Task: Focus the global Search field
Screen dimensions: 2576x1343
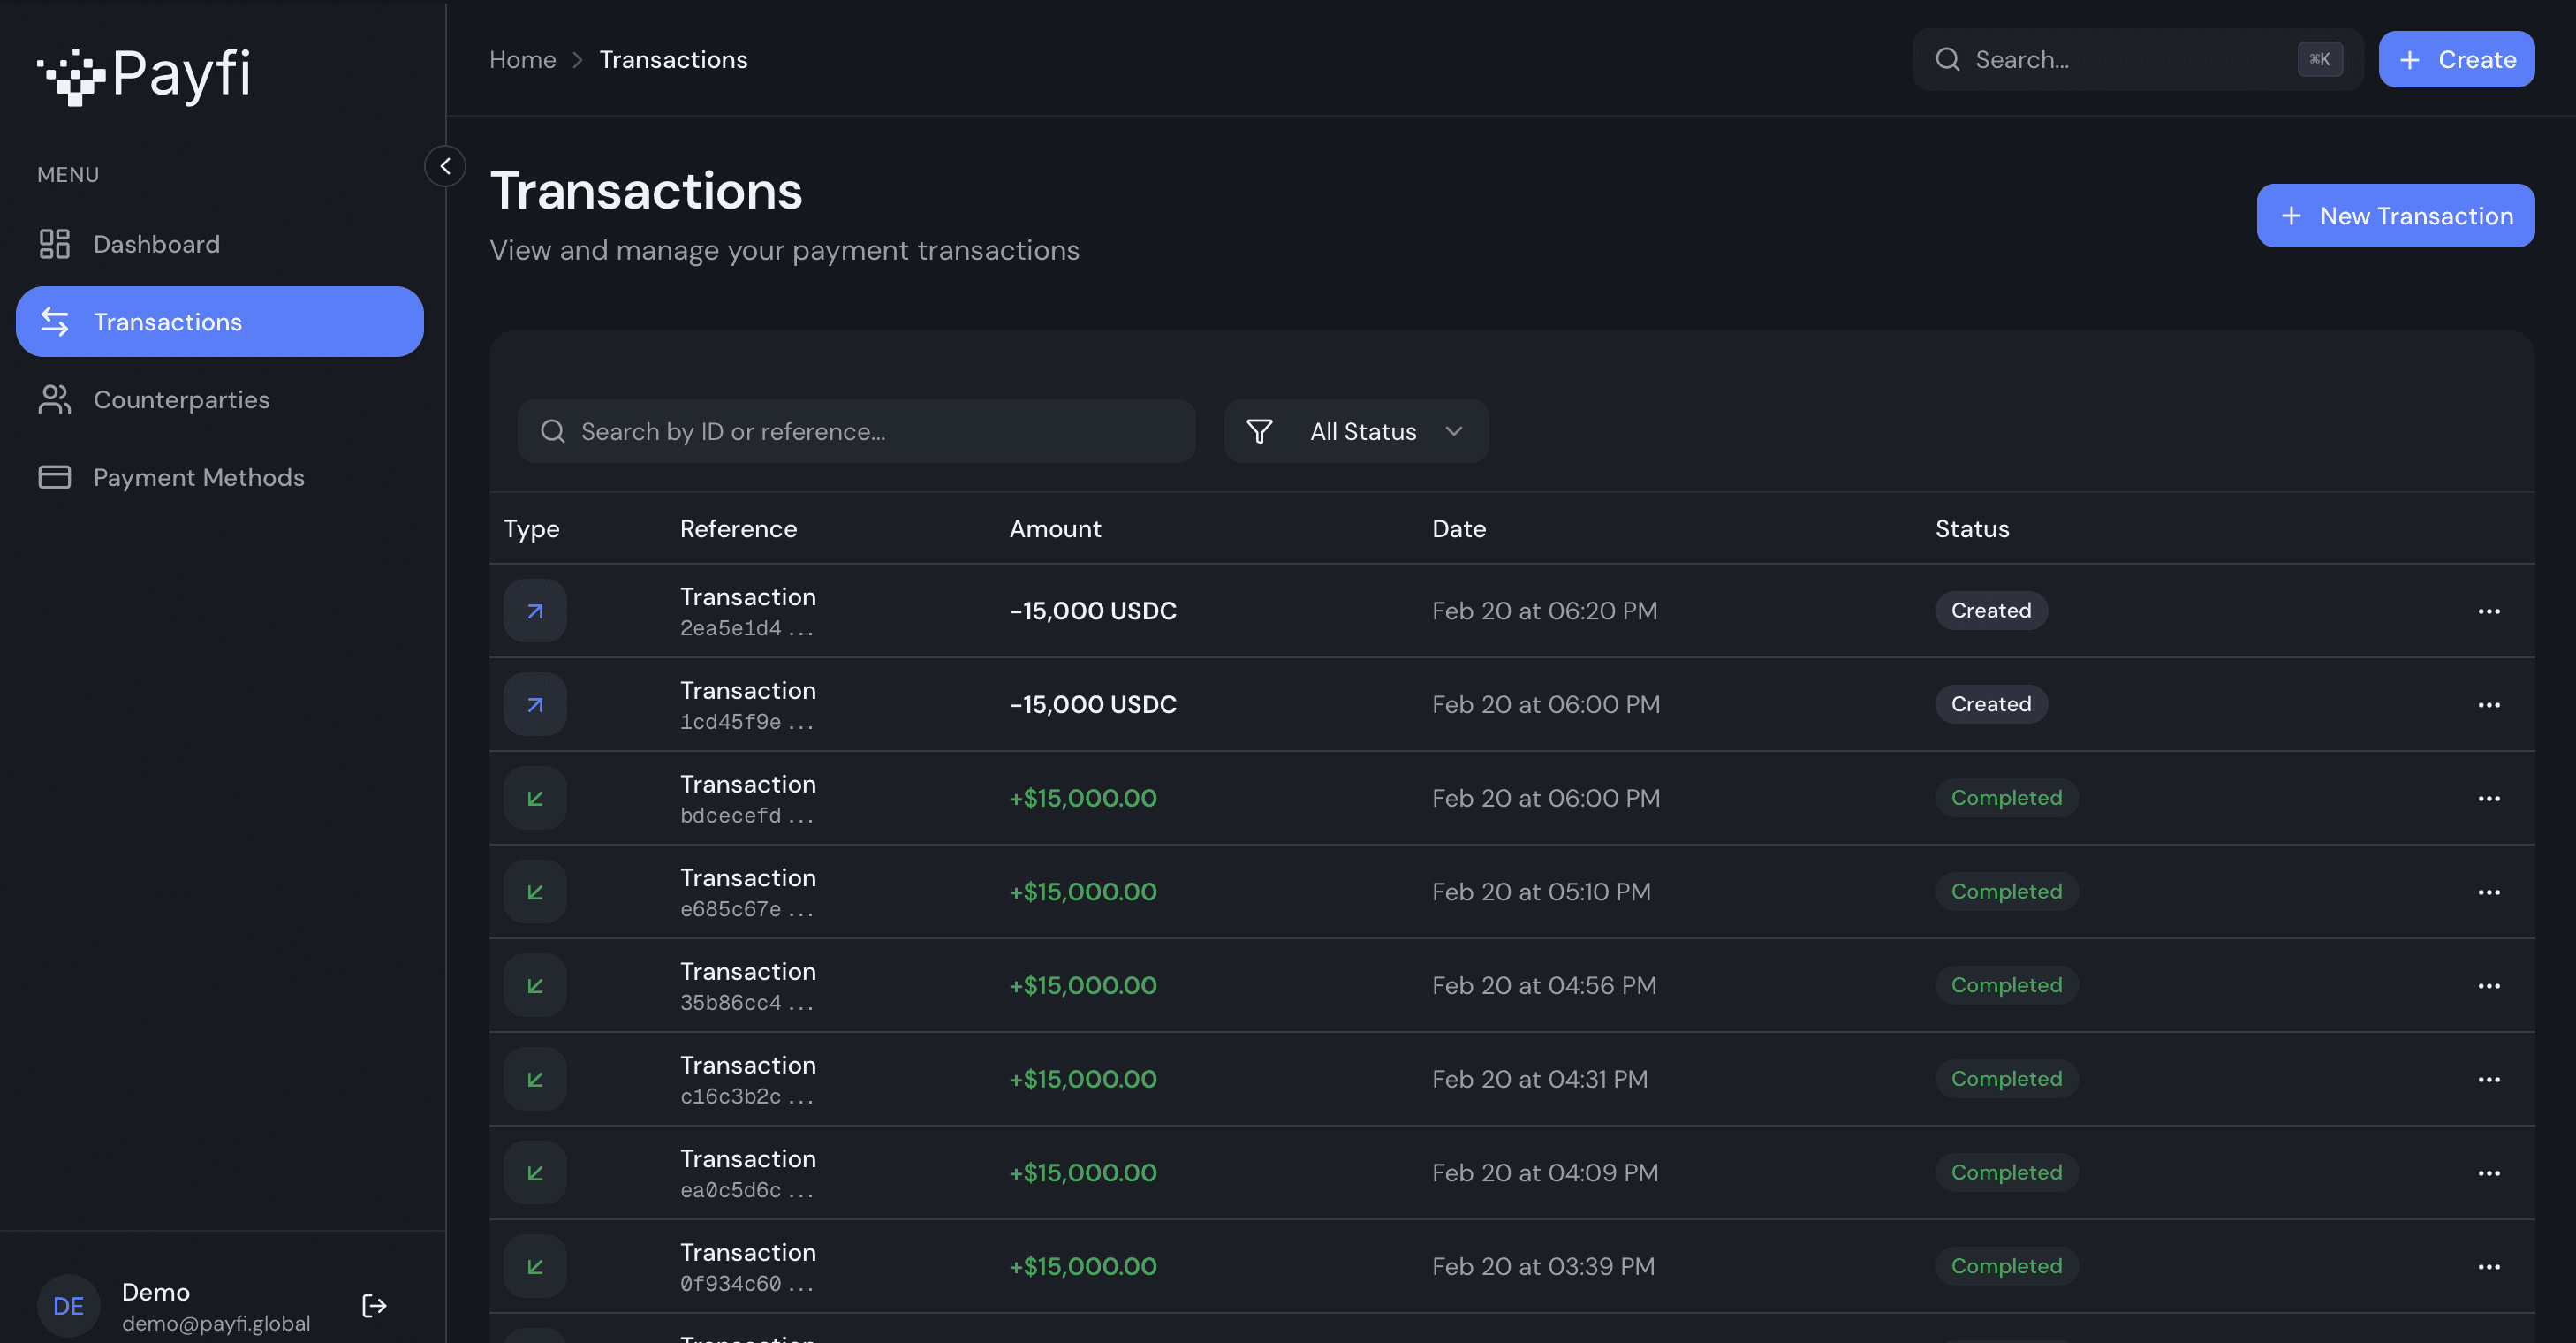Action: (x=2130, y=60)
